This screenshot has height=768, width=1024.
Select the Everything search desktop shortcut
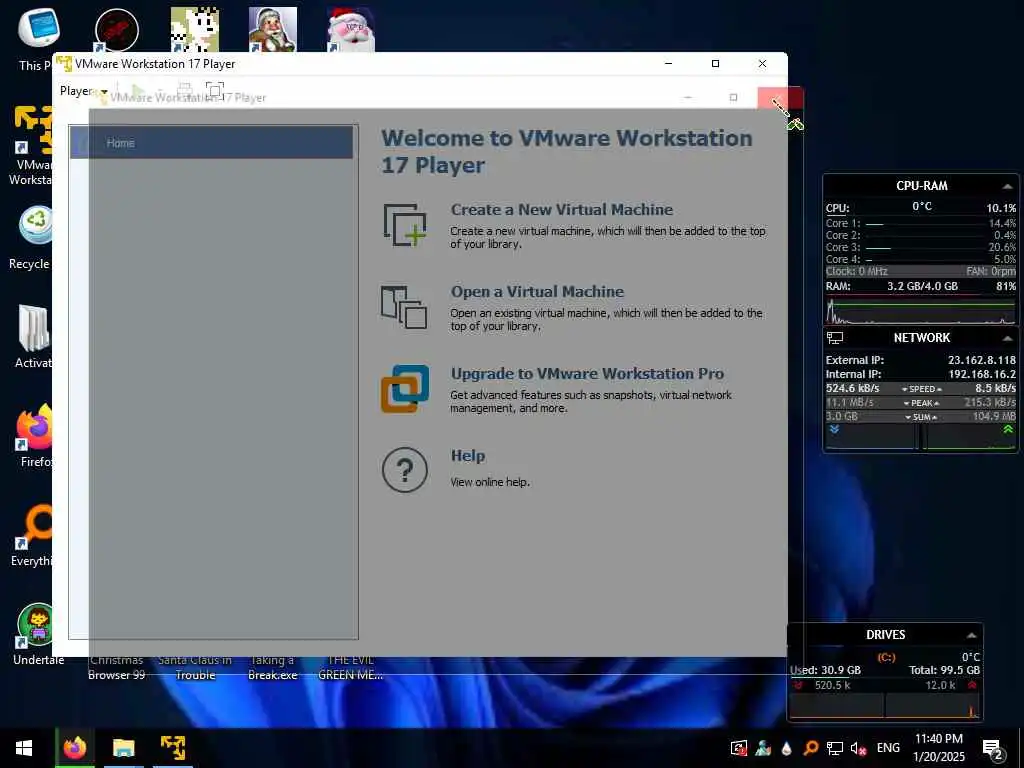[33, 534]
